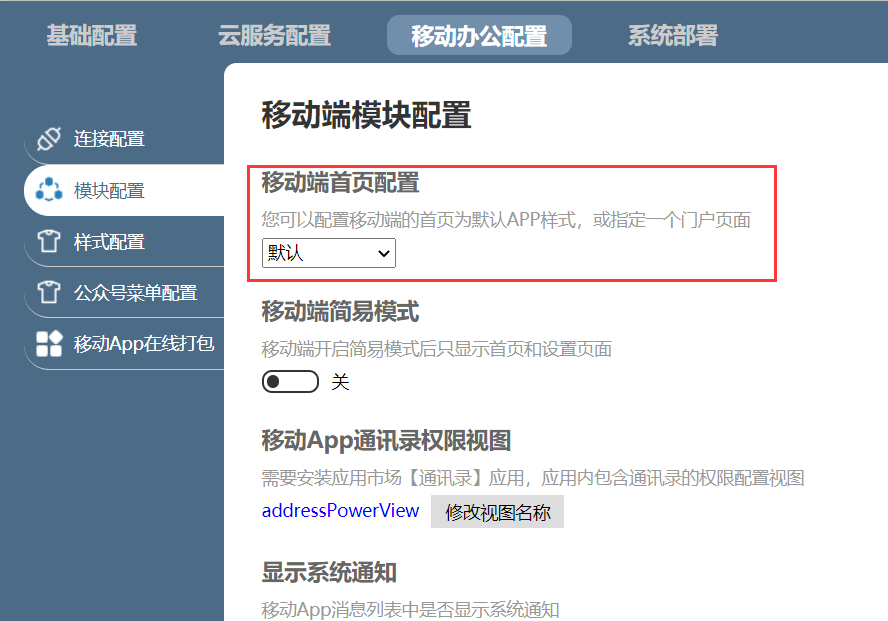The image size is (888, 621).
Task: Click the 显示系统通知 heading
Action: pos(329,572)
